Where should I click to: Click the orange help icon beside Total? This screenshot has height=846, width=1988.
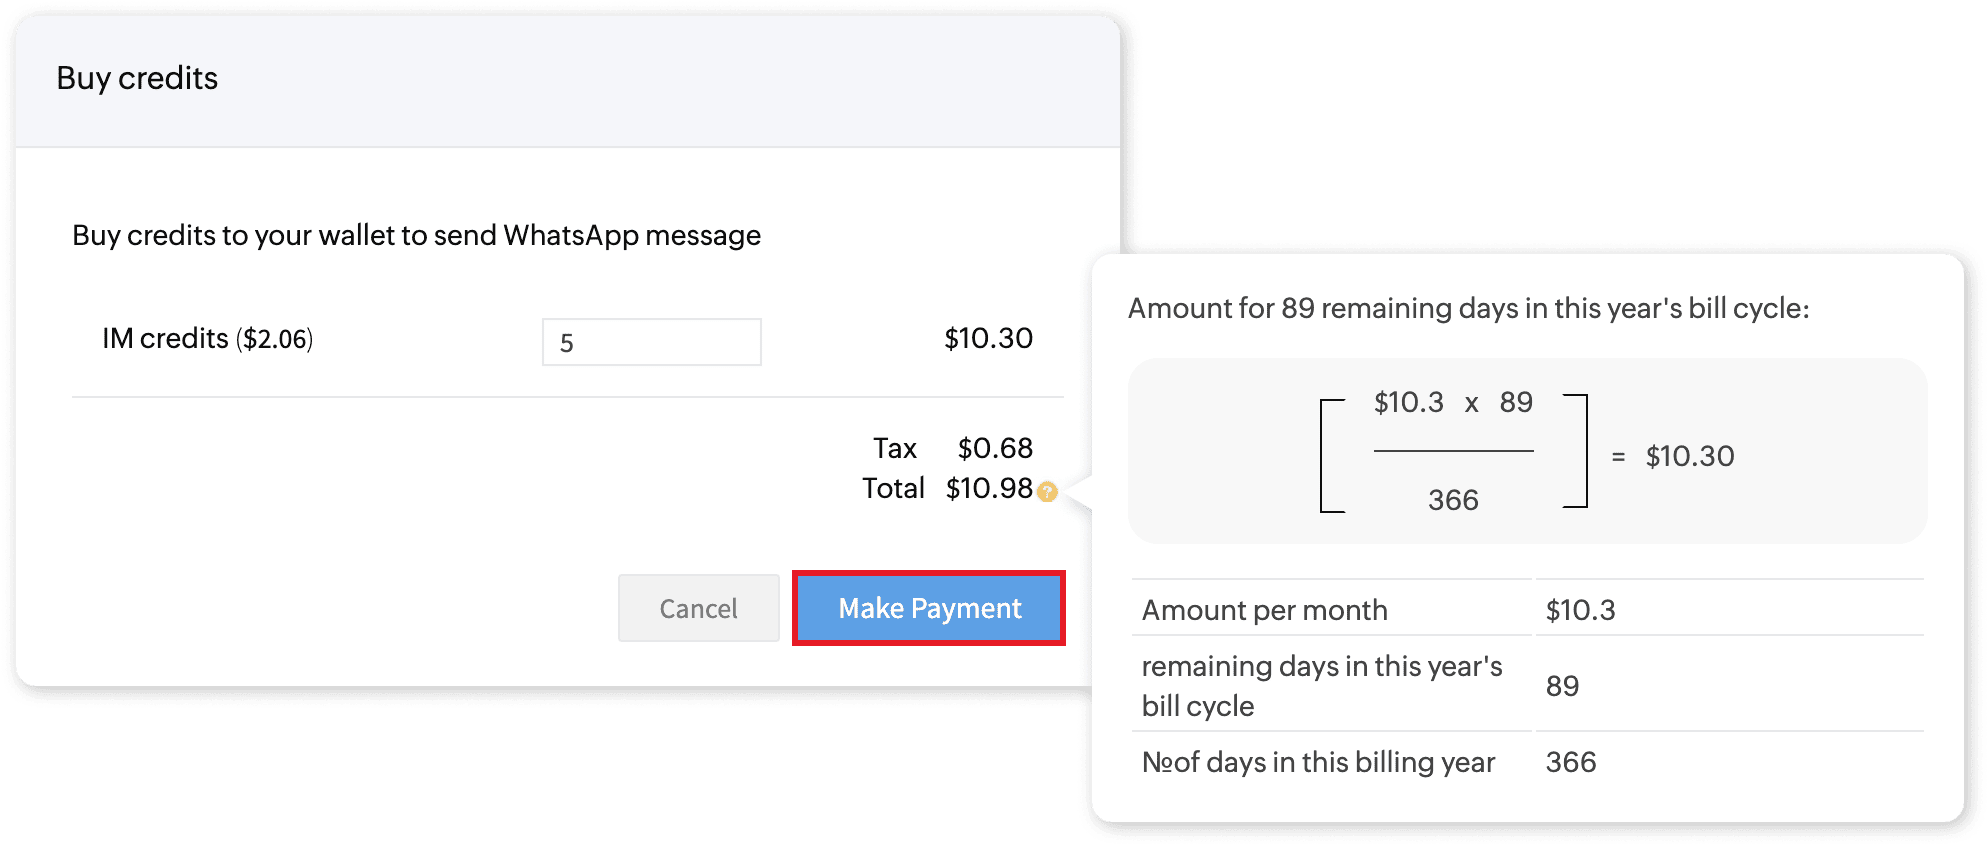[x=1047, y=491]
